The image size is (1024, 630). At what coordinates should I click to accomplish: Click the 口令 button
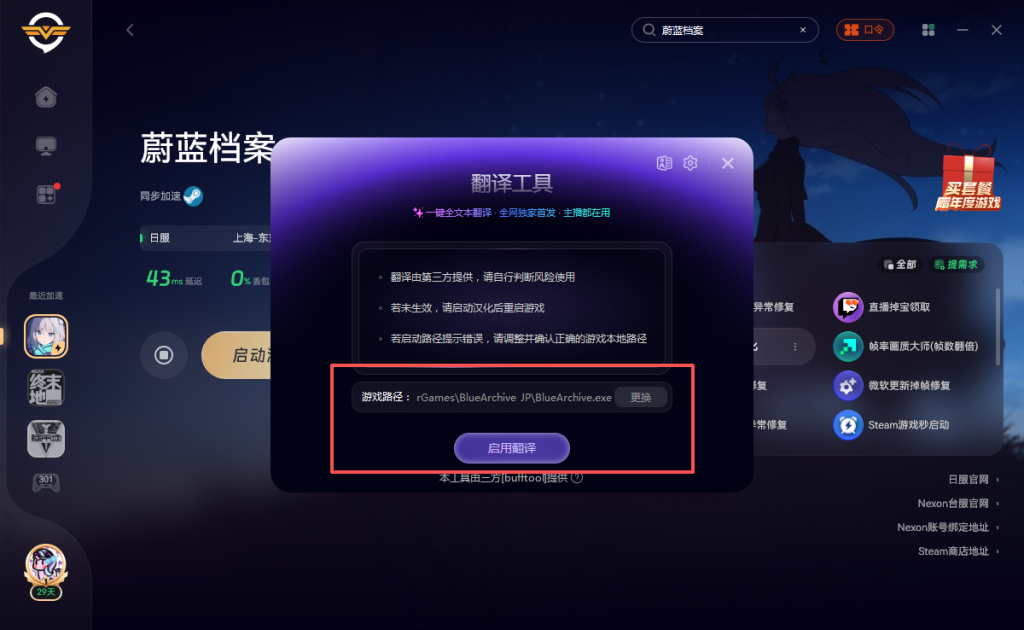pos(865,30)
